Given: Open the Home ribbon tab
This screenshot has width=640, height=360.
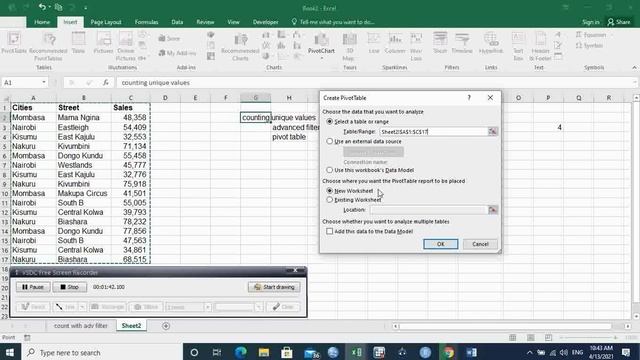Looking at the screenshot, I should click(42, 22).
